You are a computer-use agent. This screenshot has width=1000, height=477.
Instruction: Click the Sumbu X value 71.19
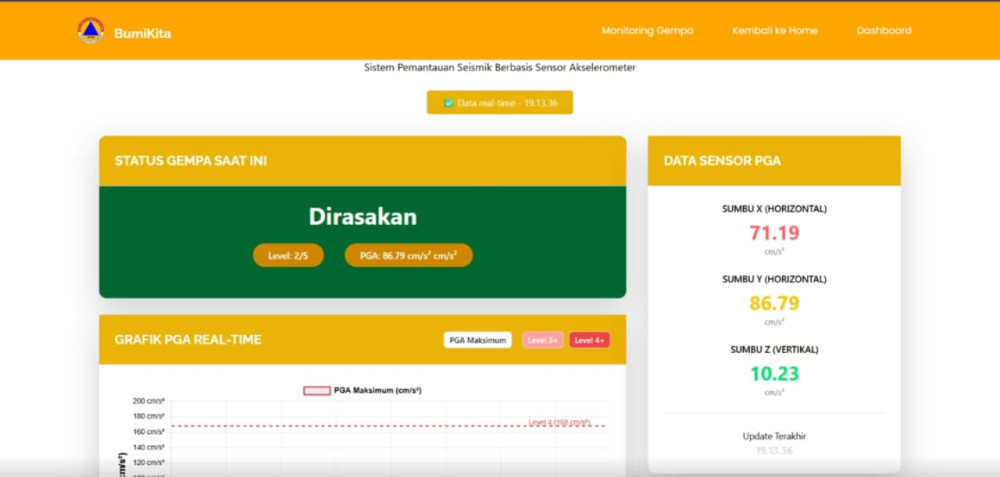pos(774,233)
